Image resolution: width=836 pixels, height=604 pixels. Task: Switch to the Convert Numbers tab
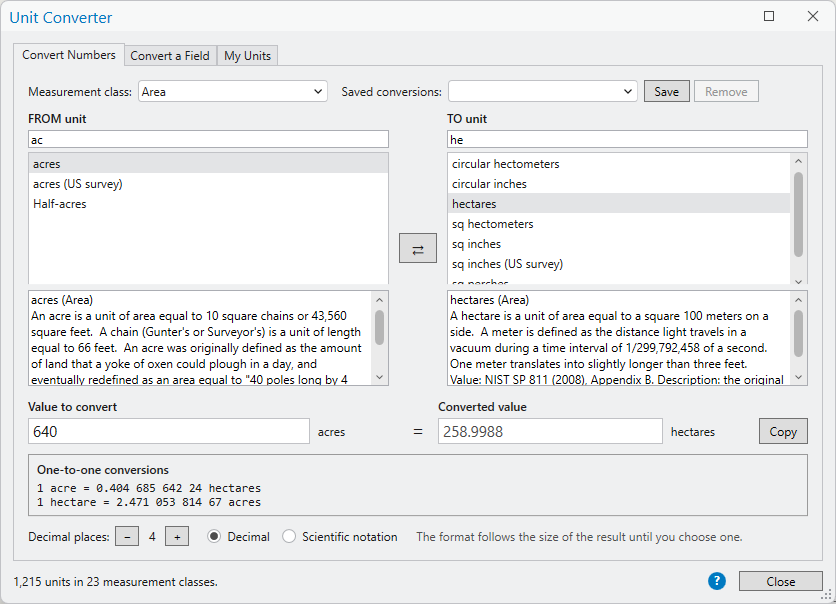coord(69,55)
